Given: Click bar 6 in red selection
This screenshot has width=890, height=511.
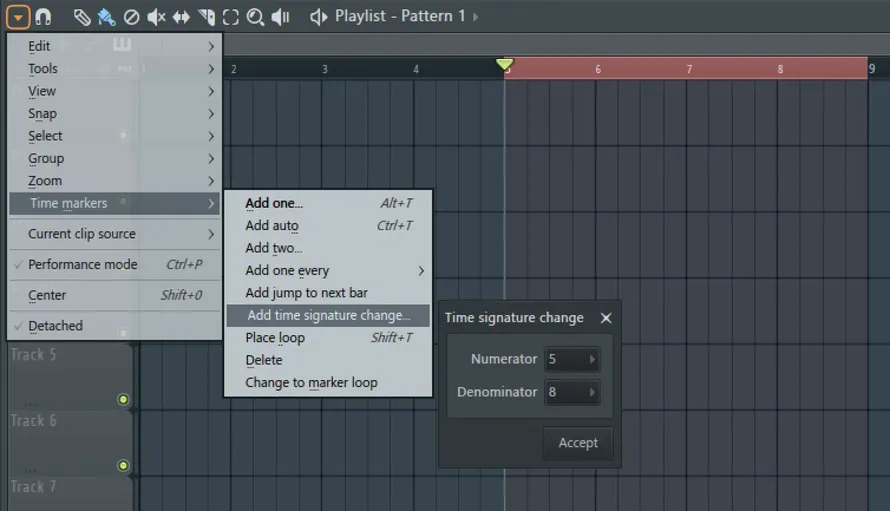Looking at the screenshot, I should pos(598,69).
